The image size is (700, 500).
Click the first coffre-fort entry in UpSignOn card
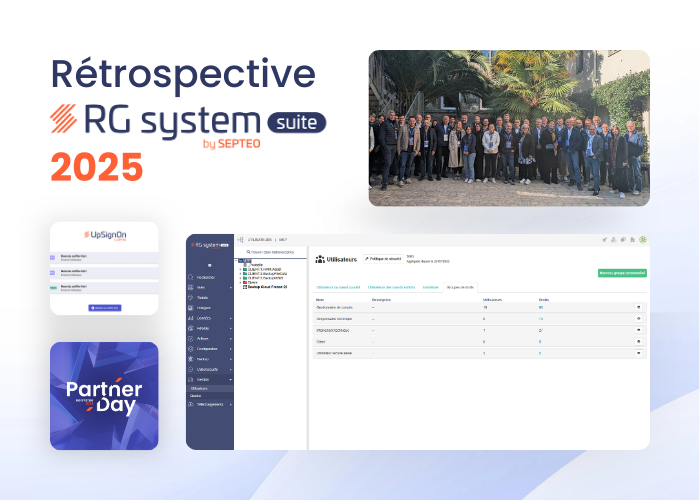pos(104,258)
